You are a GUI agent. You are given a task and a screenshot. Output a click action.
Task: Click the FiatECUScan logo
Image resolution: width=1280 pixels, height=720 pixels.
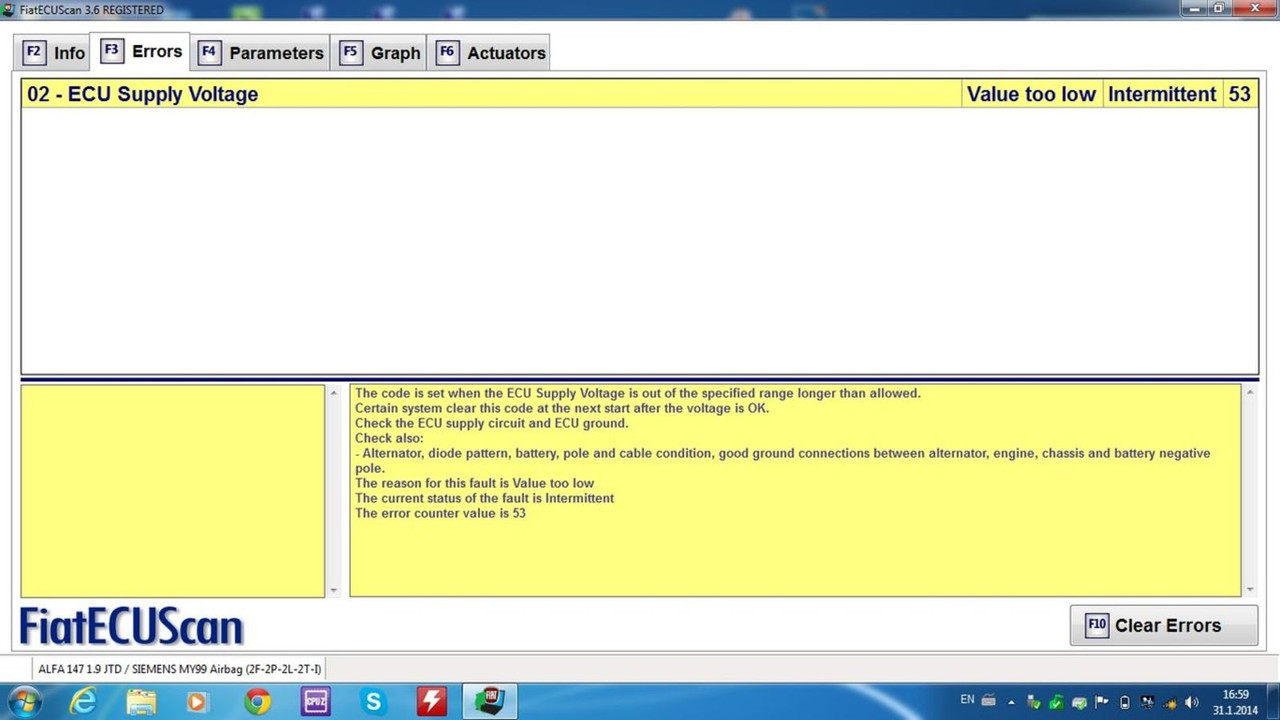pyautogui.click(x=131, y=627)
